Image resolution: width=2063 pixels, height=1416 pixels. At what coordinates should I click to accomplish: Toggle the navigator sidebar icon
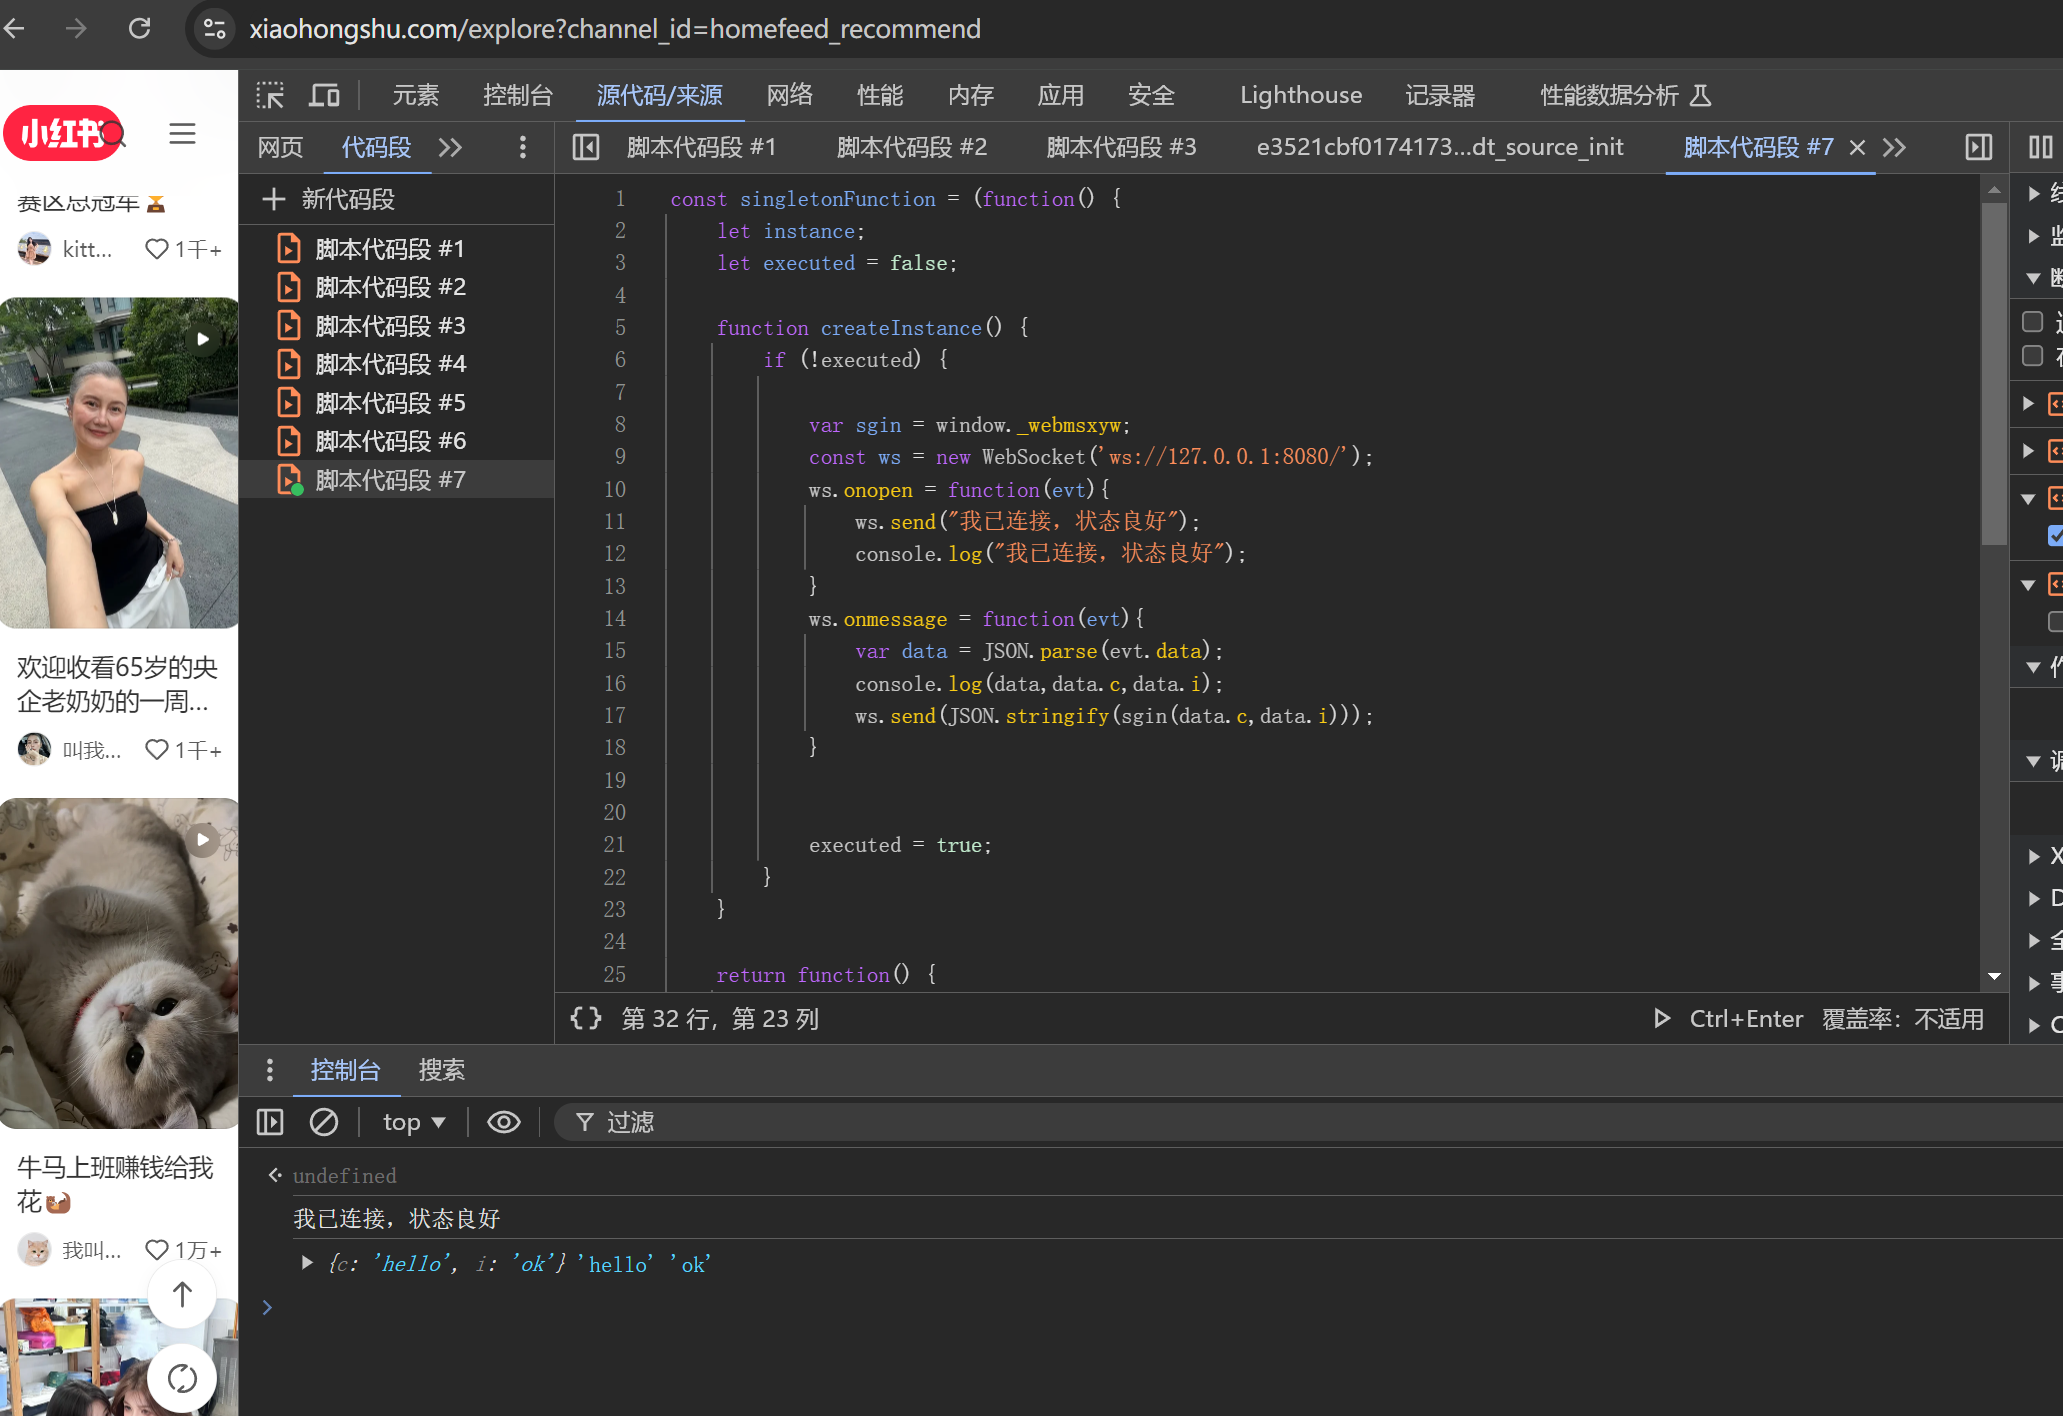click(x=586, y=148)
